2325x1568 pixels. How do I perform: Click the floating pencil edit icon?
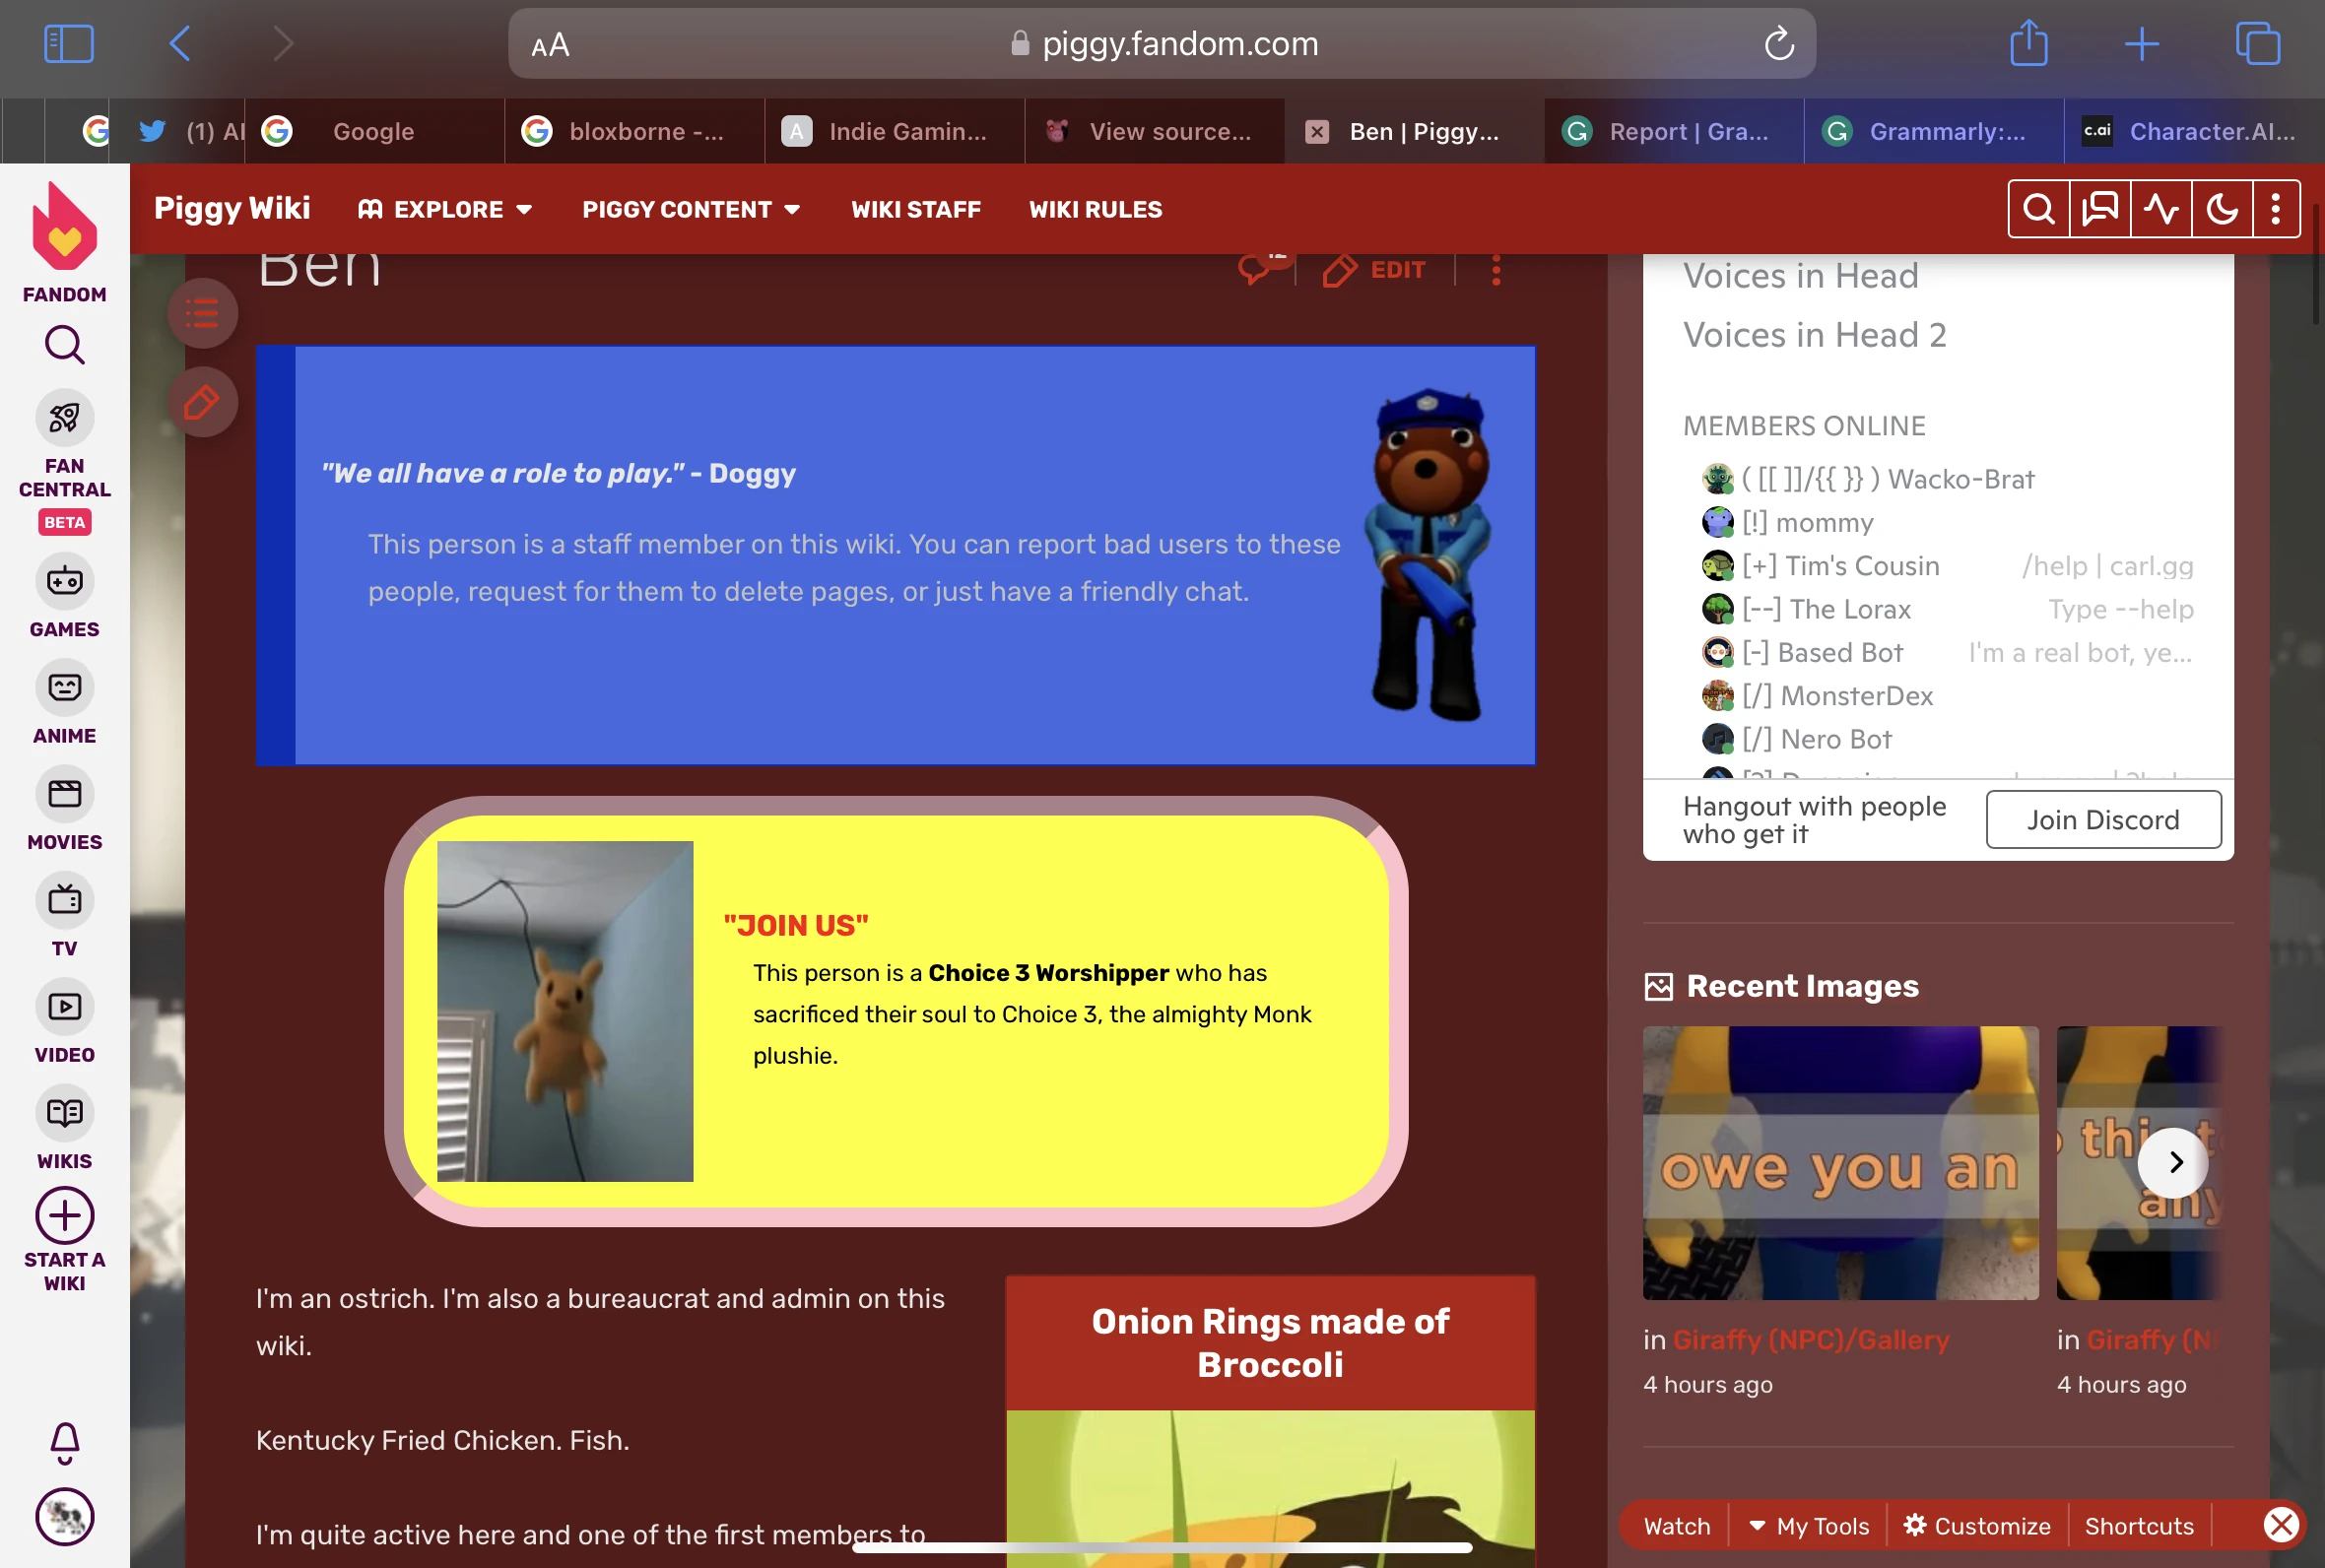pyautogui.click(x=202, y=403)
